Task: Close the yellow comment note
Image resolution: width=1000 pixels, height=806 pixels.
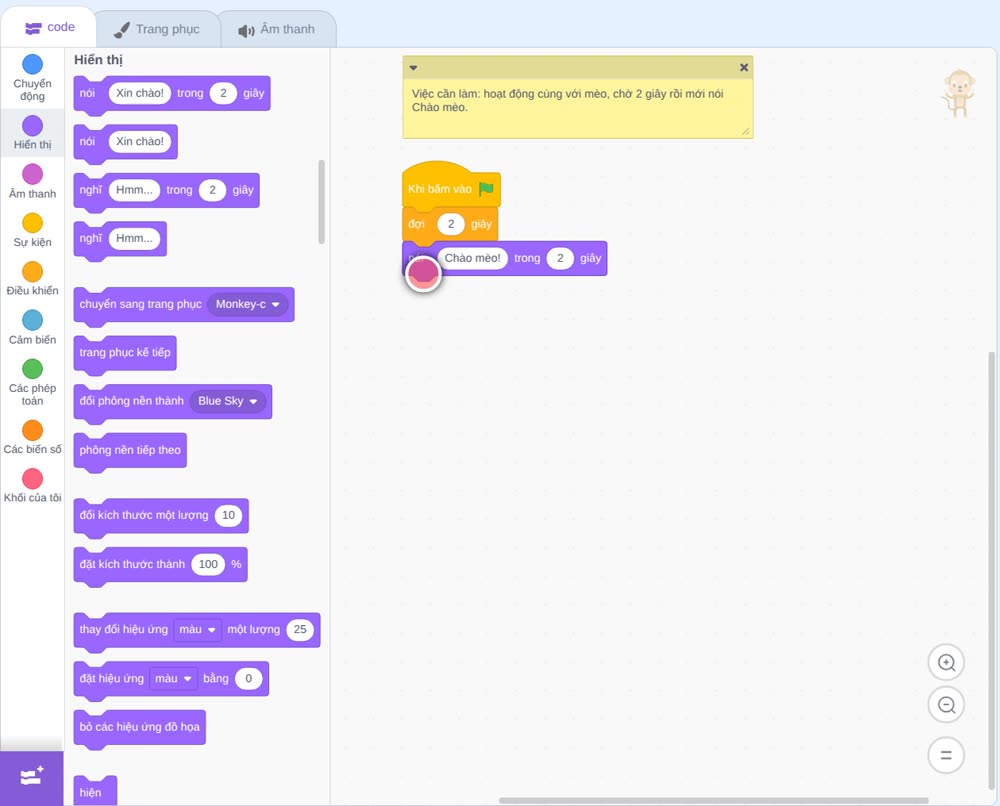Action: (744, 67)
